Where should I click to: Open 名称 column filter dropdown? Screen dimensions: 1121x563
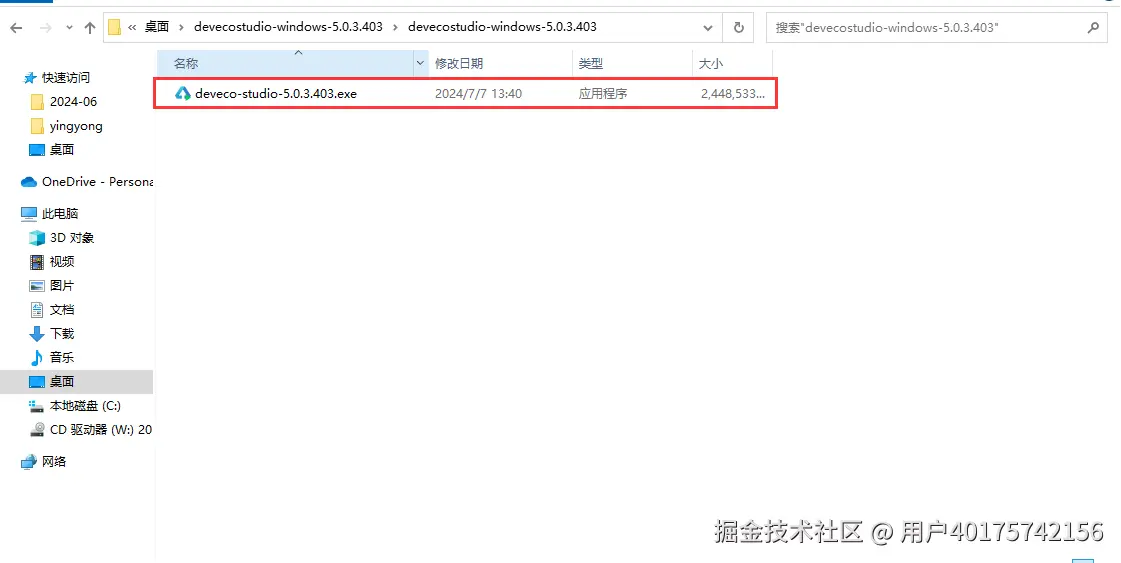pyautogui.click(x=420, y=64)
